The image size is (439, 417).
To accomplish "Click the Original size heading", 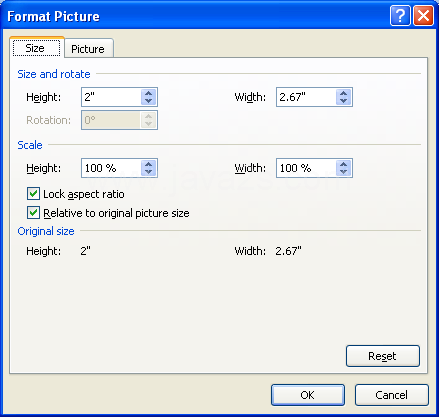I will click(x=46, y=231).
